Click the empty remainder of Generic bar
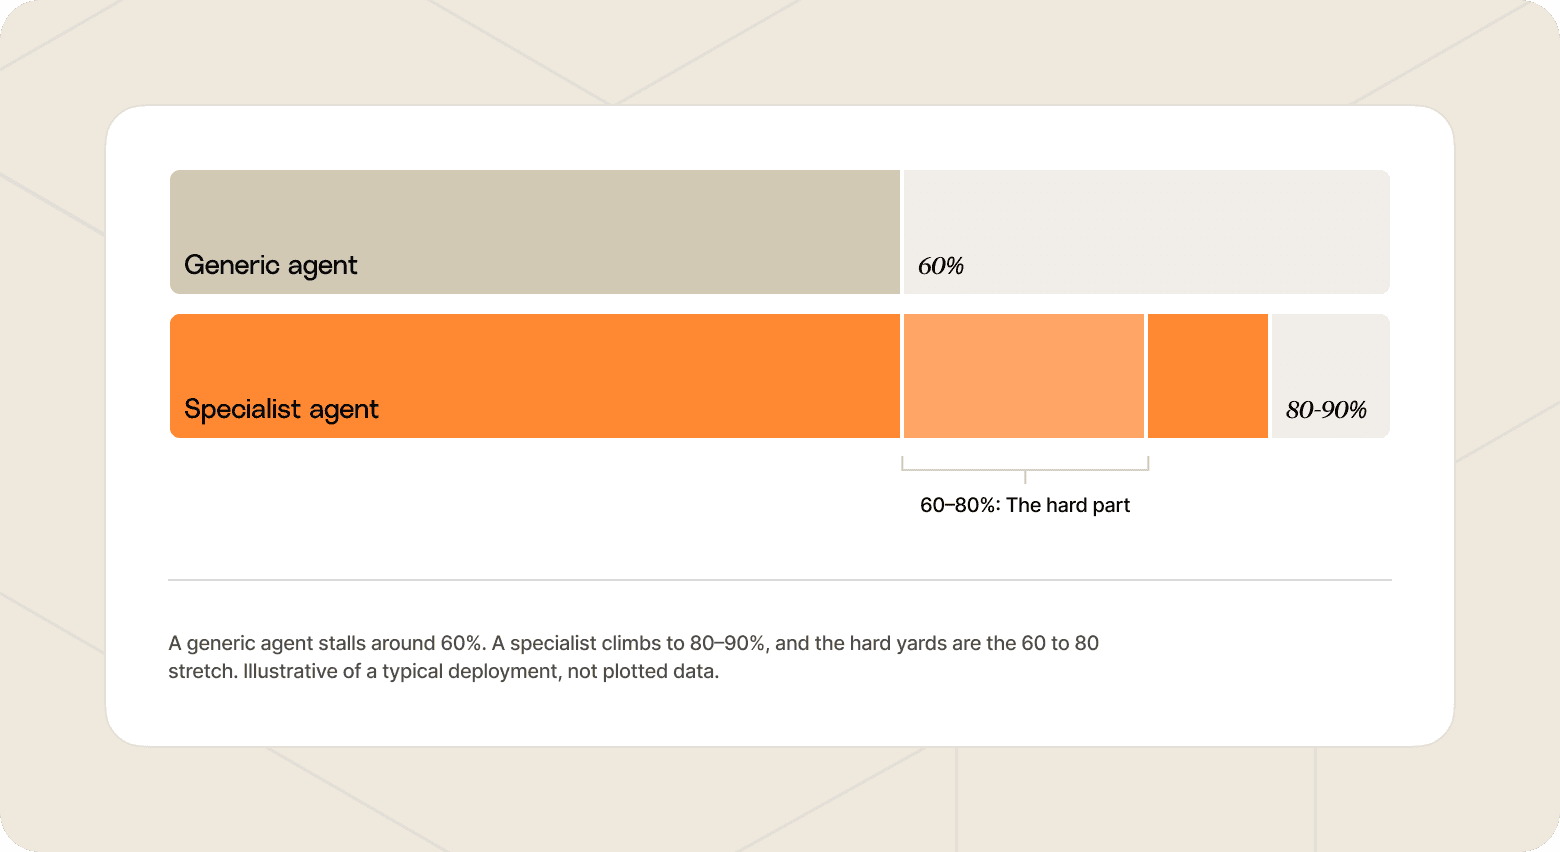 pyautogui.click(x=1147, y=232)
